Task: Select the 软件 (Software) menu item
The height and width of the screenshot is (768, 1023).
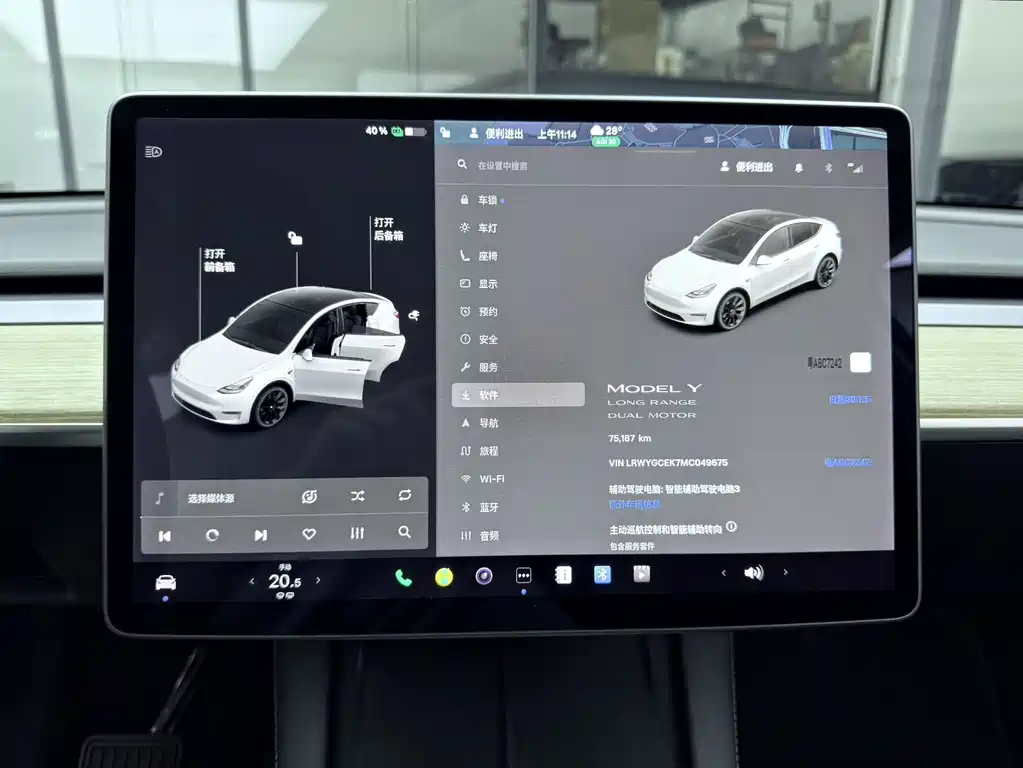Action: click(x=518, y=395)
